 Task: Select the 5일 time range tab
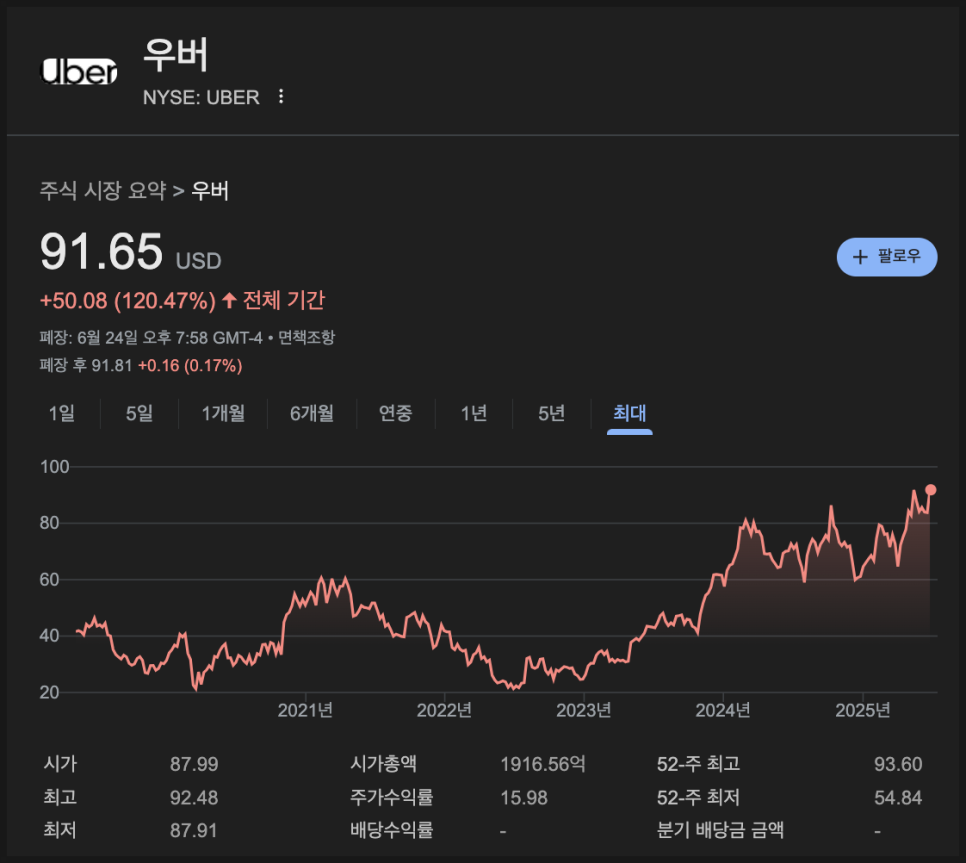(x=139, y=413)
